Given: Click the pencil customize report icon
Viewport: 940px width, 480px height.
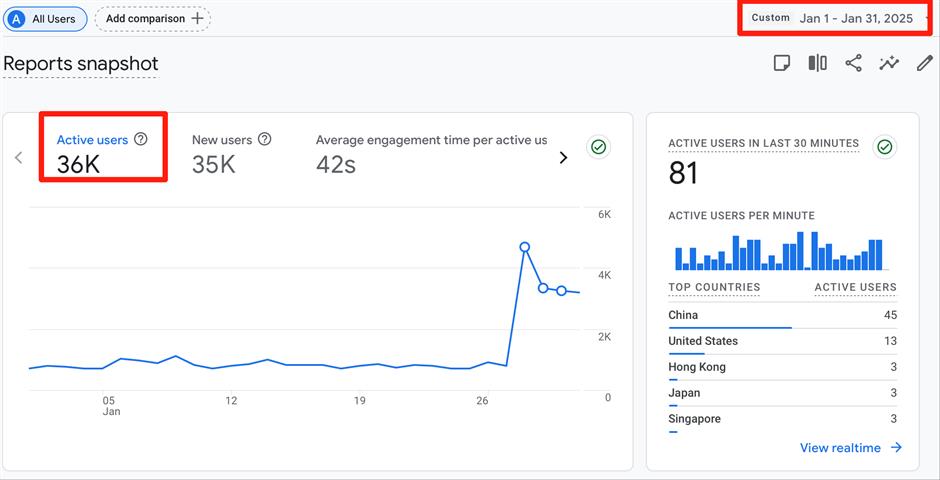Looking at the screenshot, I should click(925, 63).
